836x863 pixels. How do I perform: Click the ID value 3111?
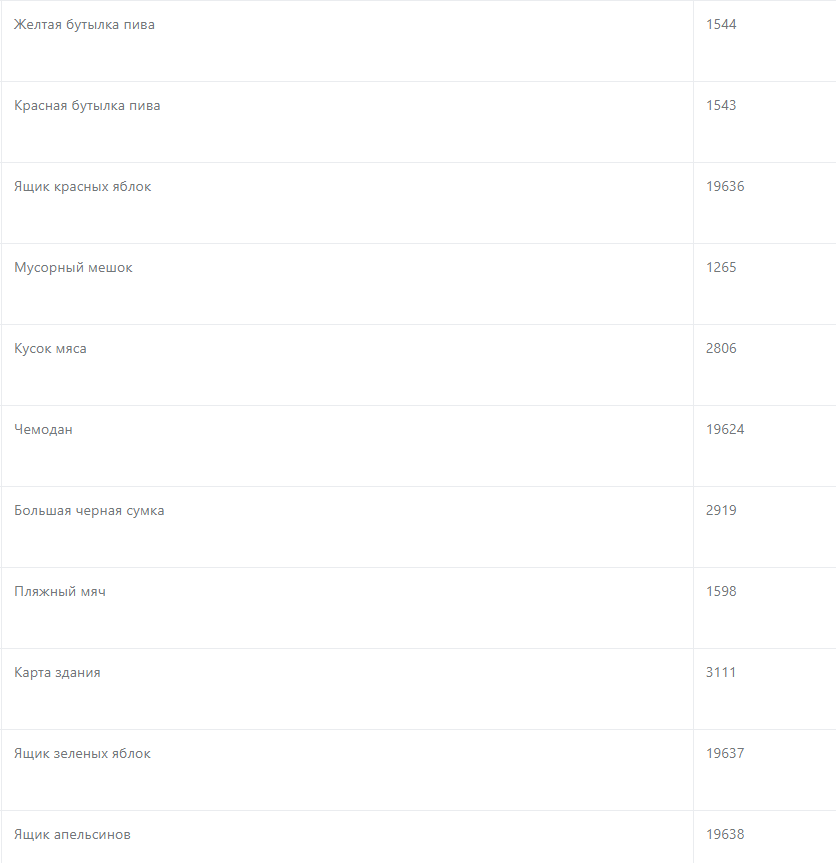point(721,673)
